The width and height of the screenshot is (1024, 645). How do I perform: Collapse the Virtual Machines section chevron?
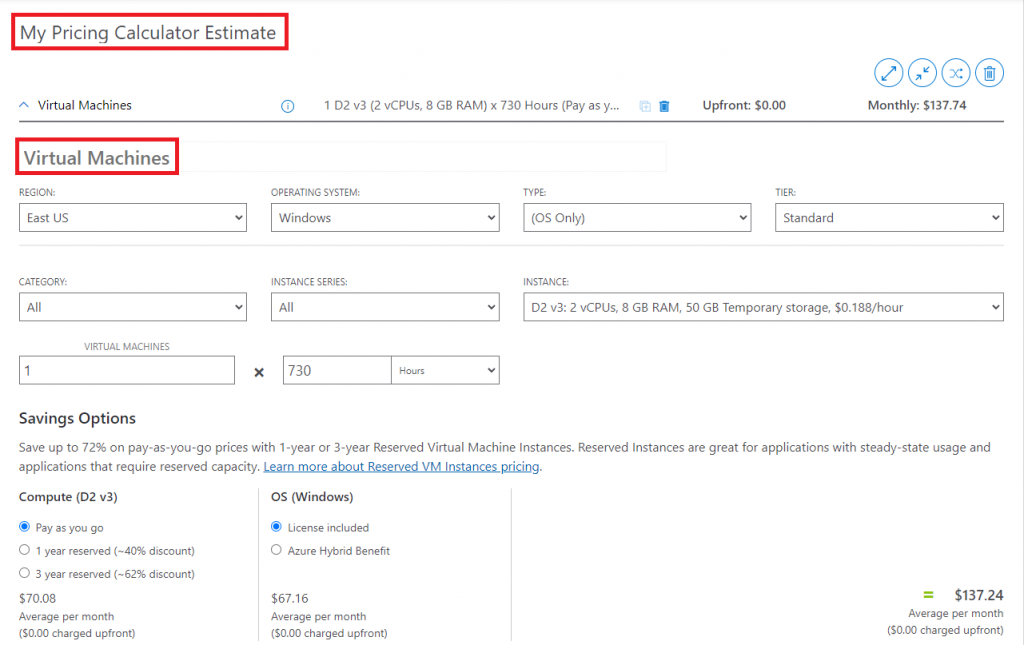click(24, 105)
